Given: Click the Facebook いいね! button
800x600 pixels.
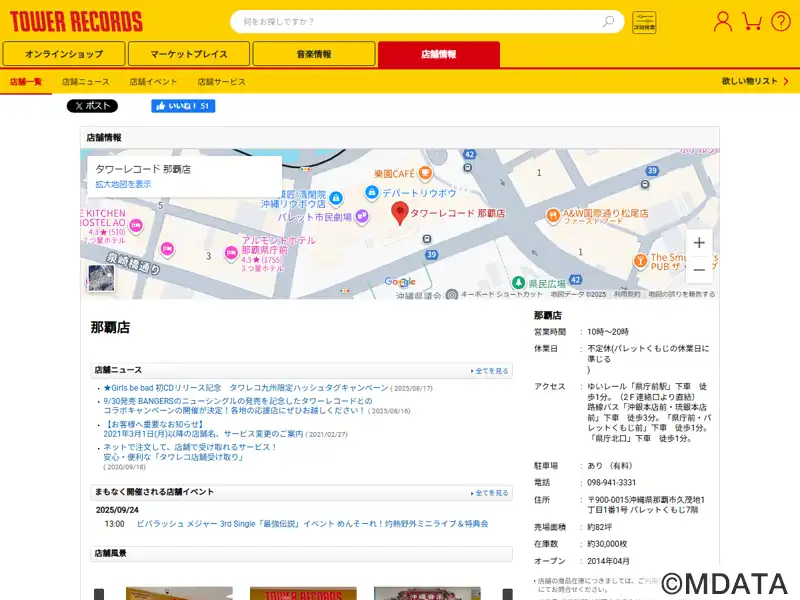Looking at the screenshot, I should [x=183, y=106].
